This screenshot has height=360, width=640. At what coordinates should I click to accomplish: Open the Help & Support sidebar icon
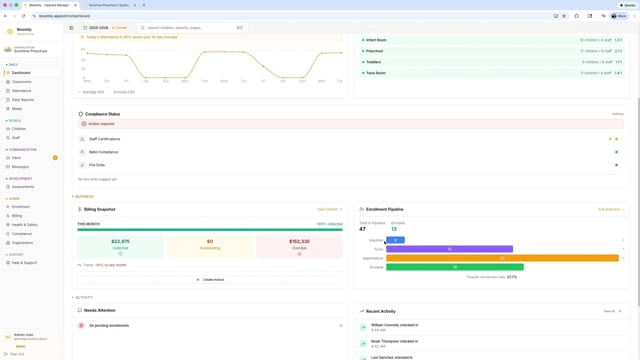[x=8, y=262]
